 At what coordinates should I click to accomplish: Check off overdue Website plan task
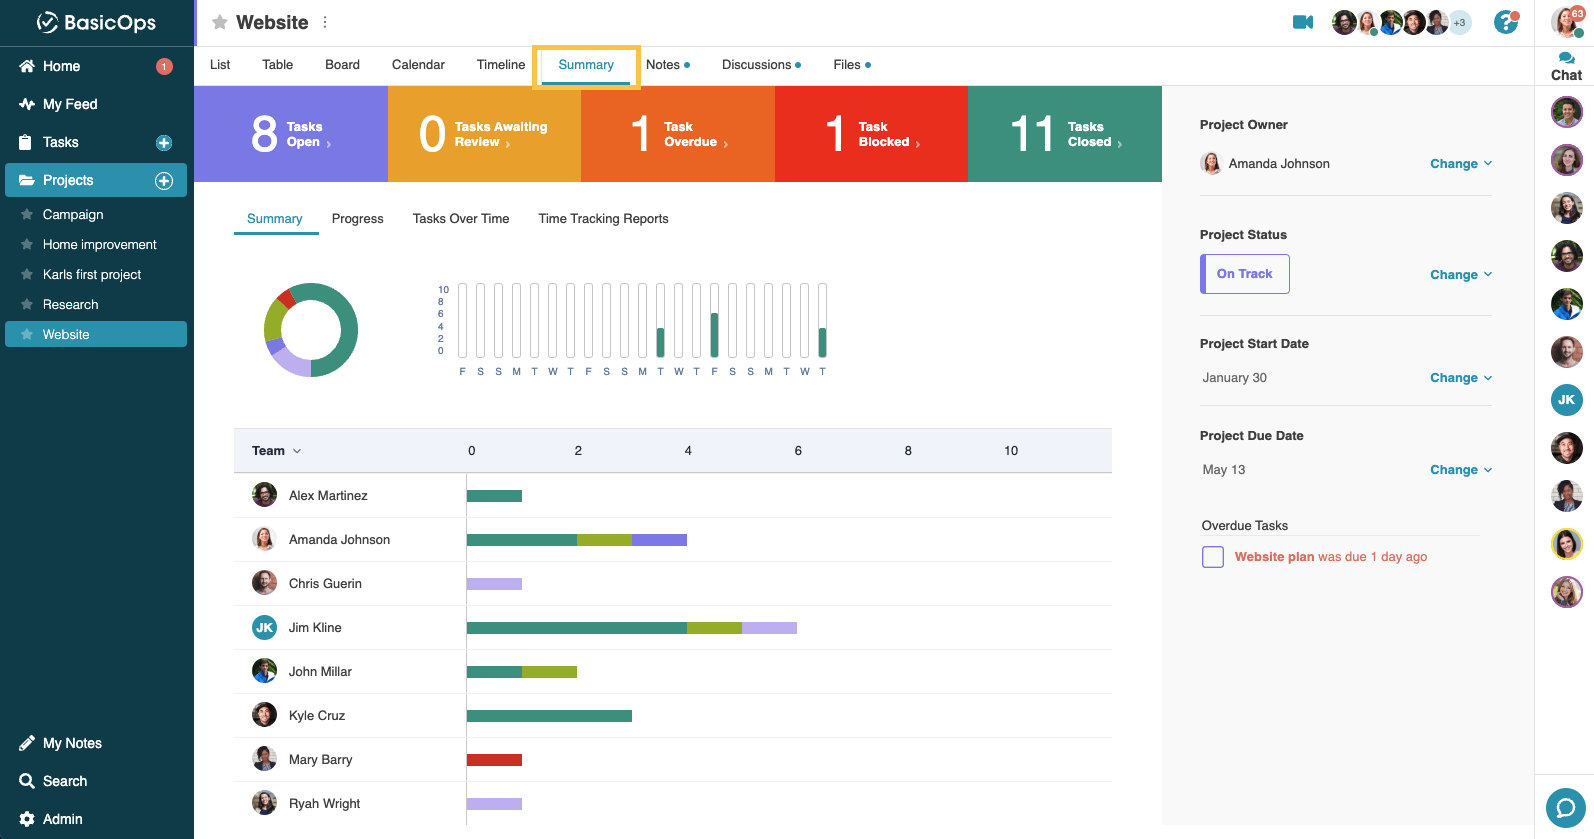pos(1212,557)
